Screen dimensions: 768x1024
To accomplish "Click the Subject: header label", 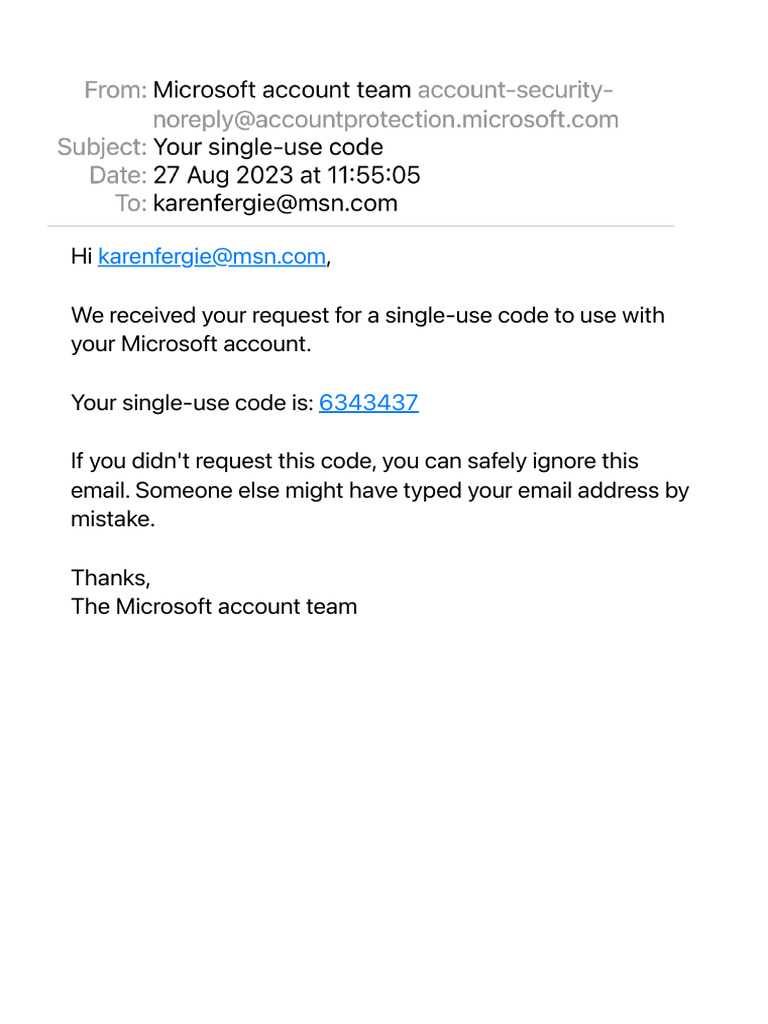I will click(102, 148).
